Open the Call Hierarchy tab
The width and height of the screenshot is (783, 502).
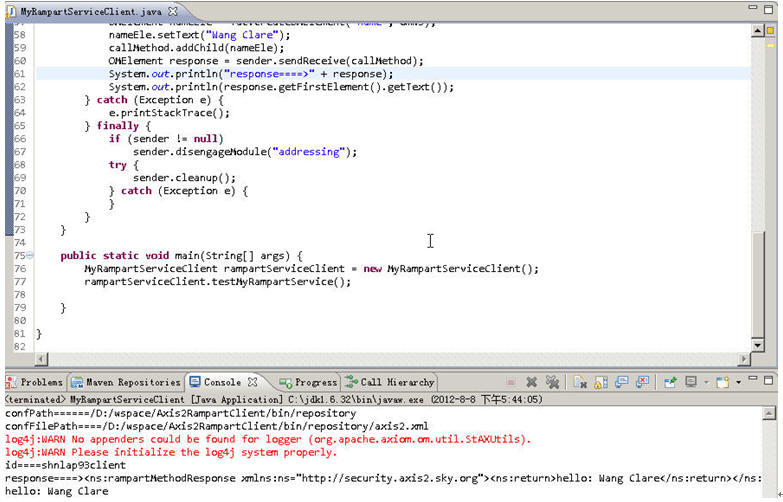pyautogui.click(x=390, y=383)
